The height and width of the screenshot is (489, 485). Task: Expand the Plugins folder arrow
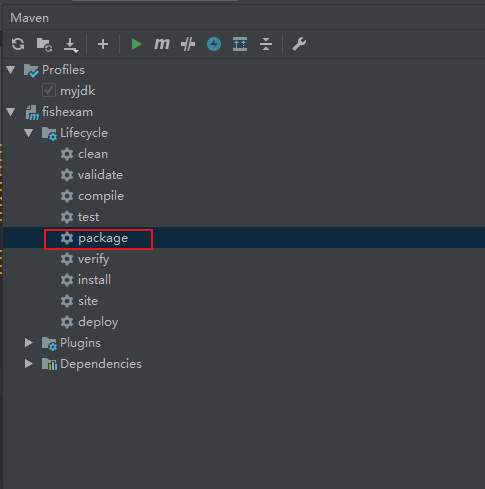click(x=29, y=343)
